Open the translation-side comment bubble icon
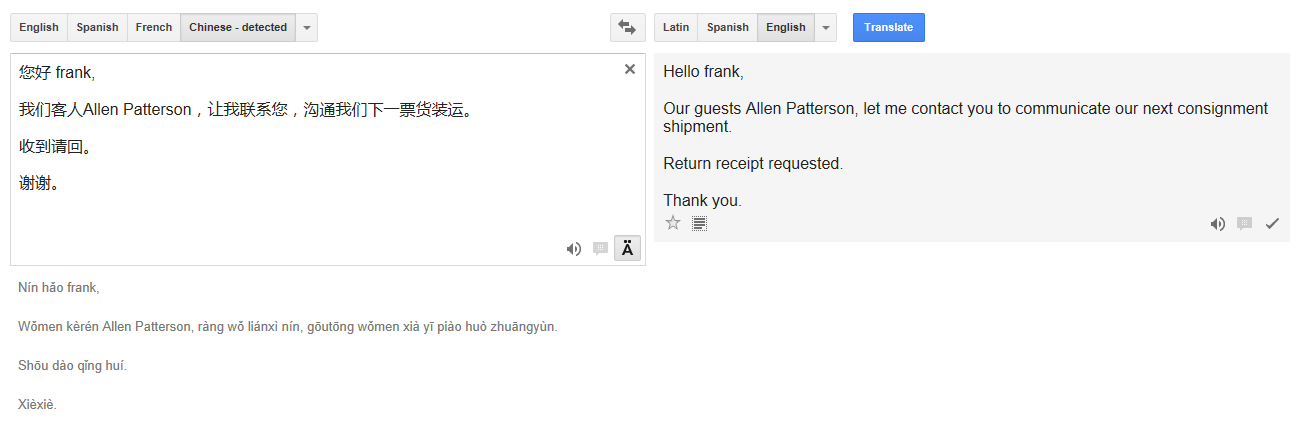This screenshot has height=433, width=1304. pos(1244,224)
